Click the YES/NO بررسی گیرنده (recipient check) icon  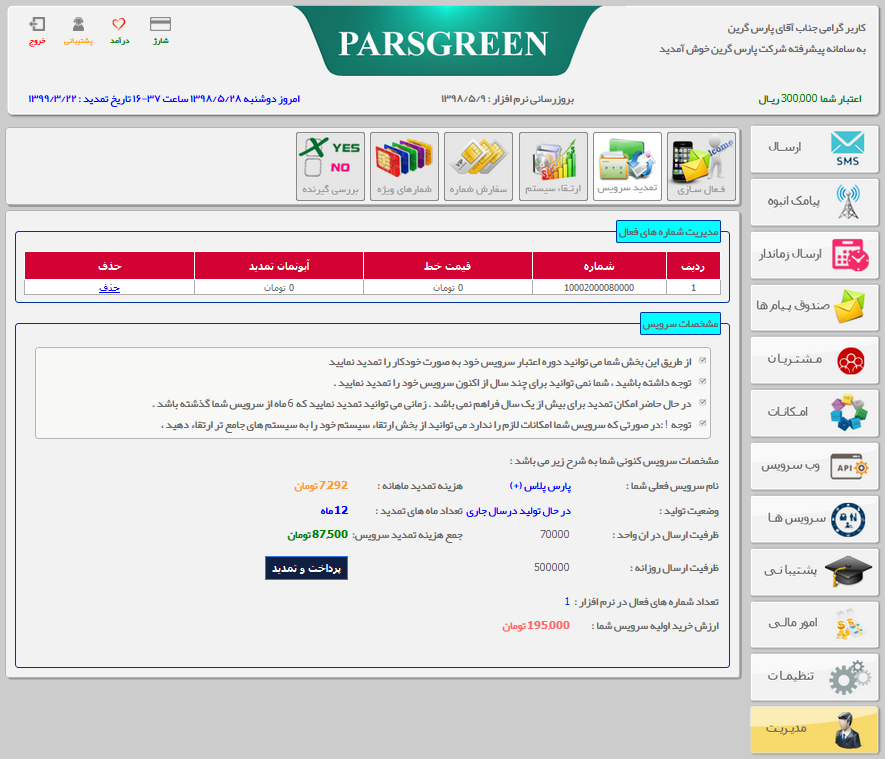coord(330,166)
